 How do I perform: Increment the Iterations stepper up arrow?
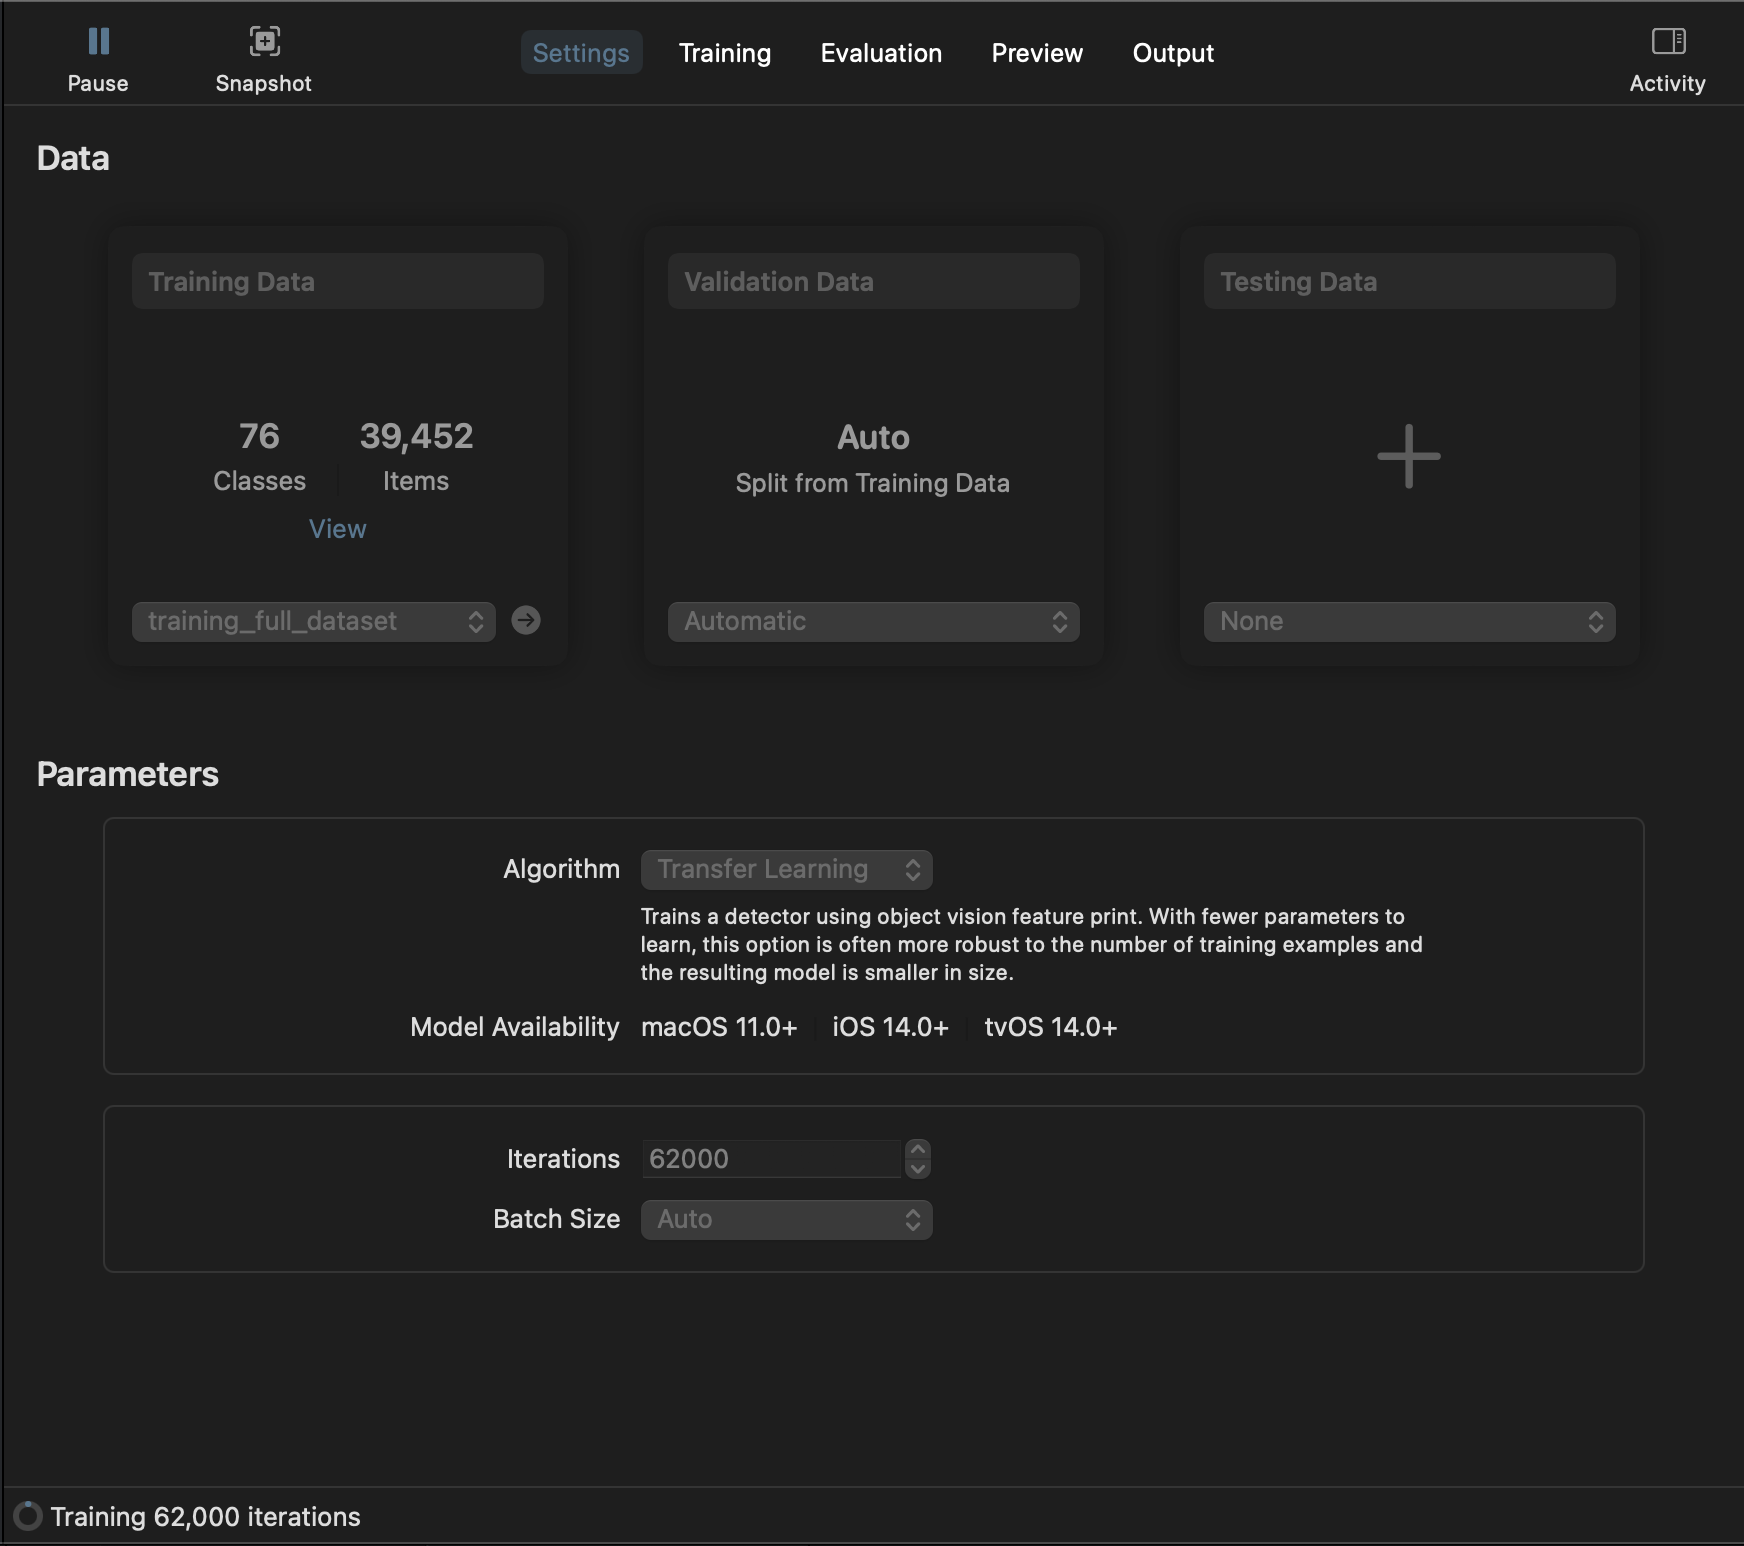pyautogui.click(x=917, y=1149)
